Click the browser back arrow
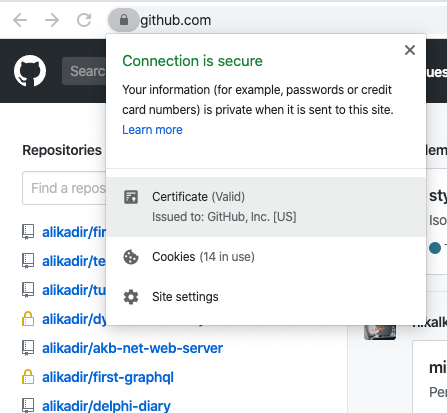This screenshot has width=447, height=413. coord(20,20)
